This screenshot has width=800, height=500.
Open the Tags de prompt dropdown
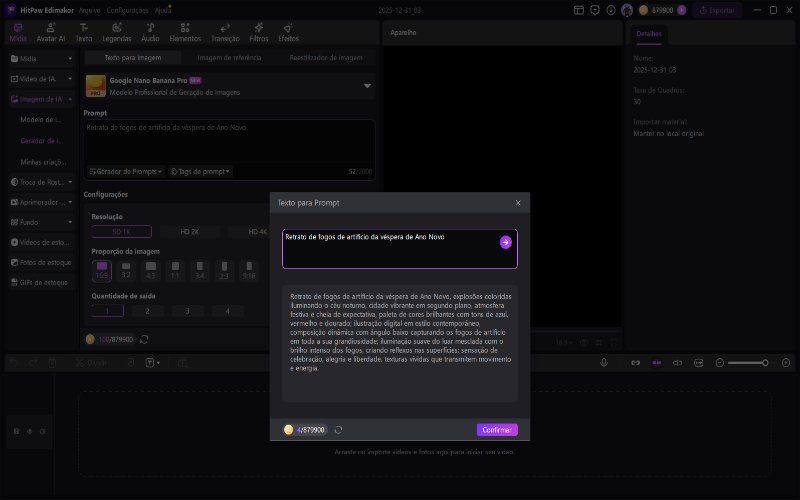point(200,171)
